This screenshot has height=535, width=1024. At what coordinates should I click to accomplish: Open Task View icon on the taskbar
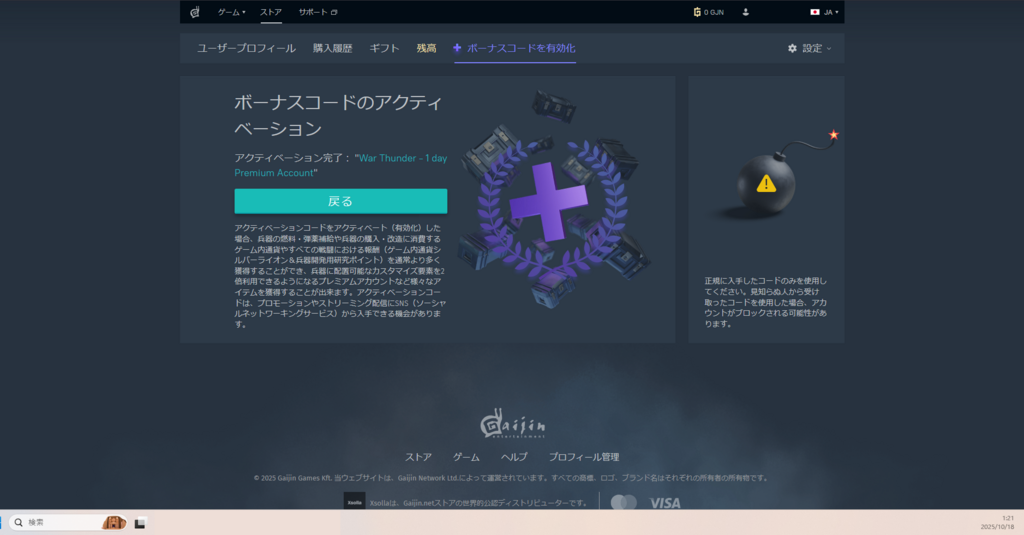(x=141, y=522)
